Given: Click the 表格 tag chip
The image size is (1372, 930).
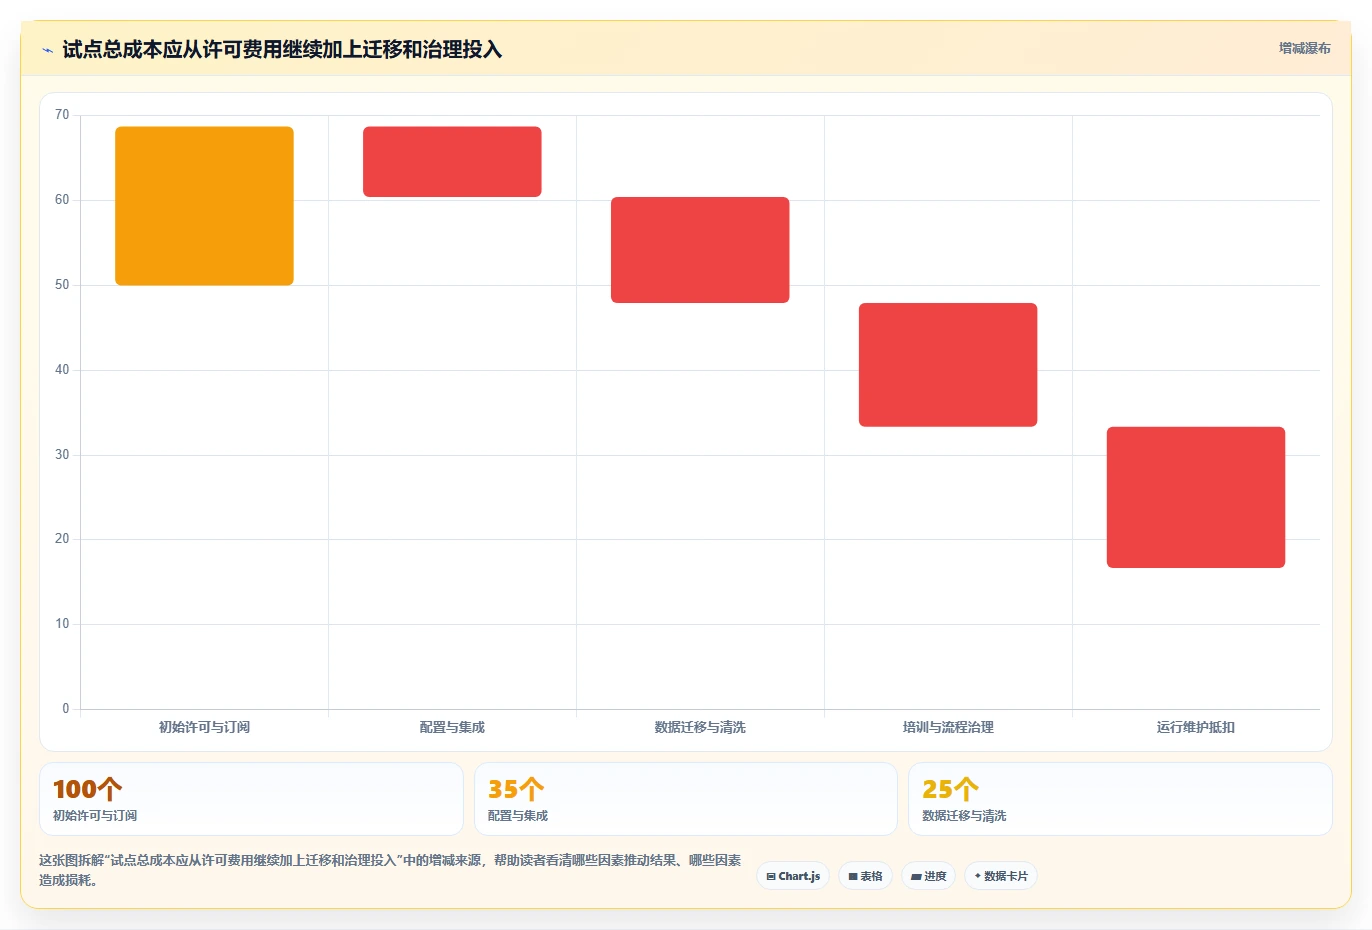Looking at the screenshot, I should (x=865, y=876).
